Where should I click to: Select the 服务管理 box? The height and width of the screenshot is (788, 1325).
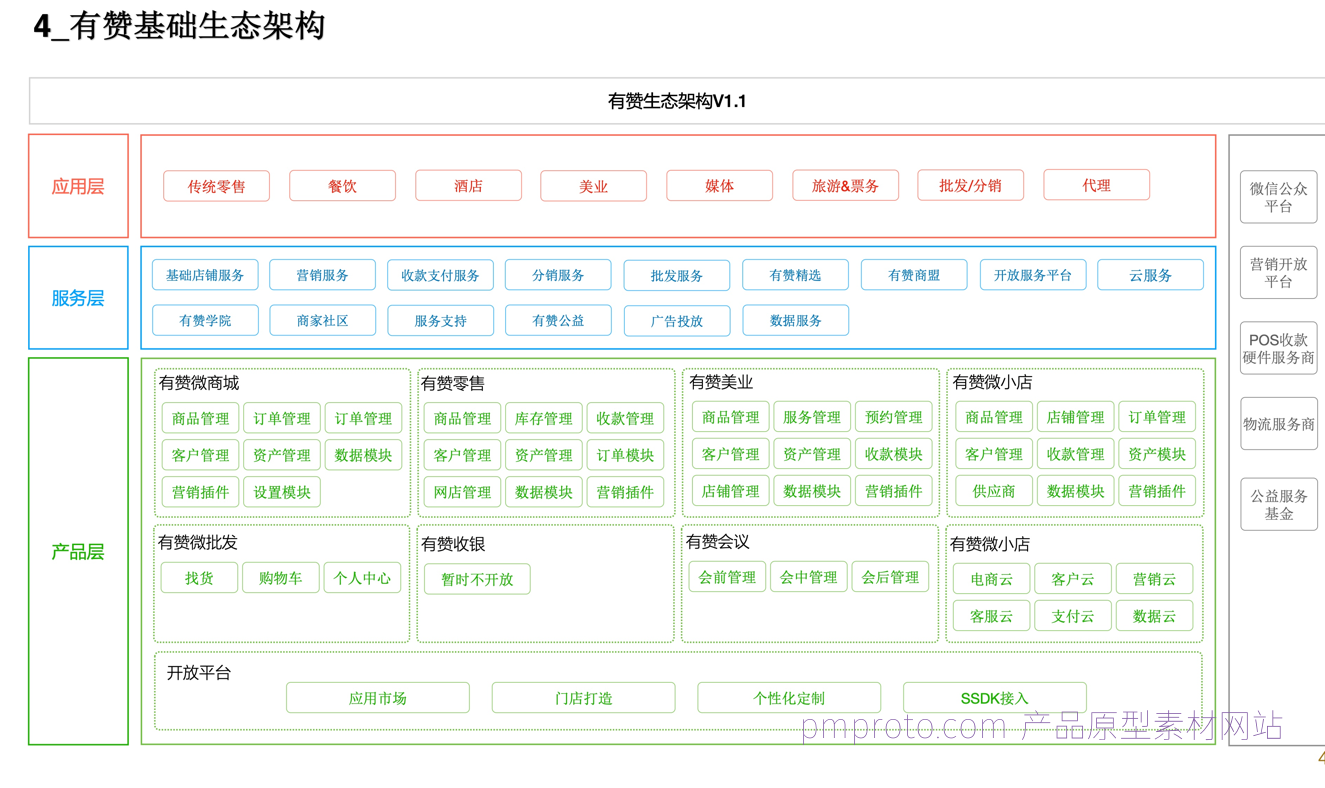812,417
